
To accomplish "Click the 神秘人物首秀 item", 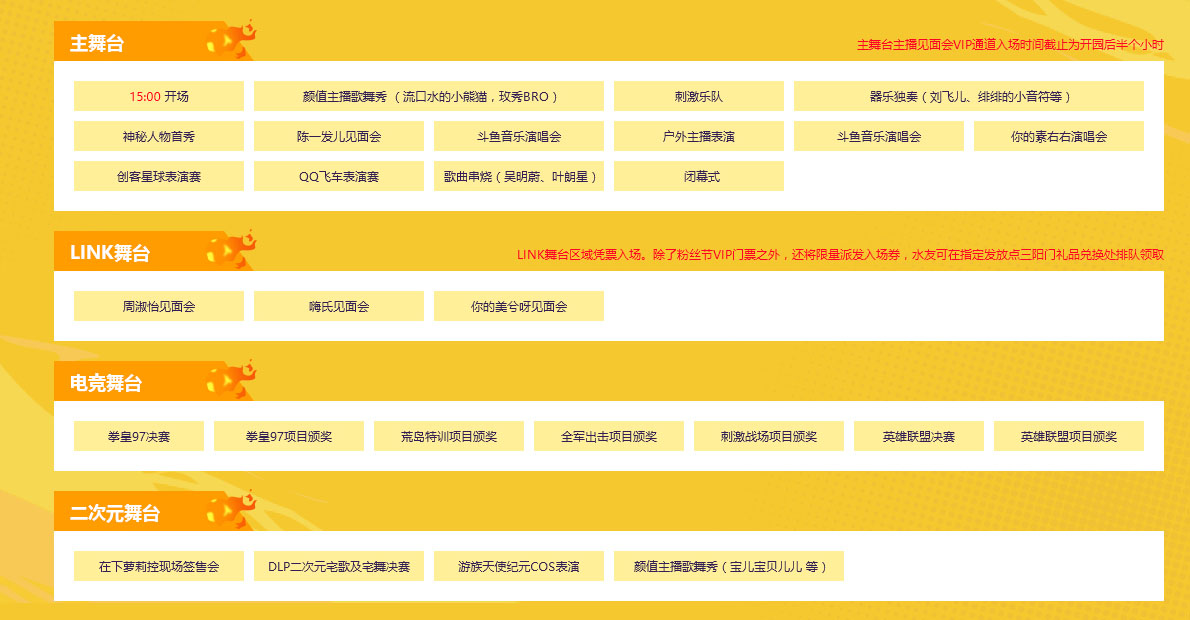I will point(159,137).
